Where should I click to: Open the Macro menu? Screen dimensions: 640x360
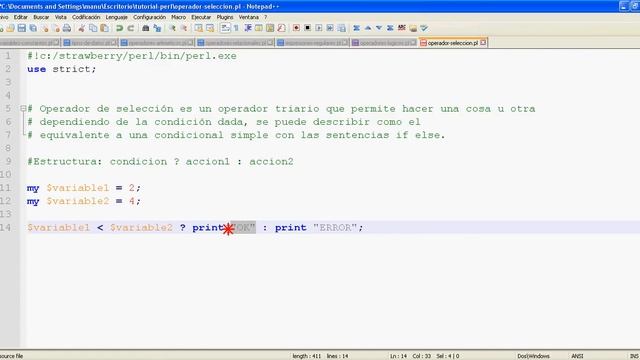(x=178, y=17)
